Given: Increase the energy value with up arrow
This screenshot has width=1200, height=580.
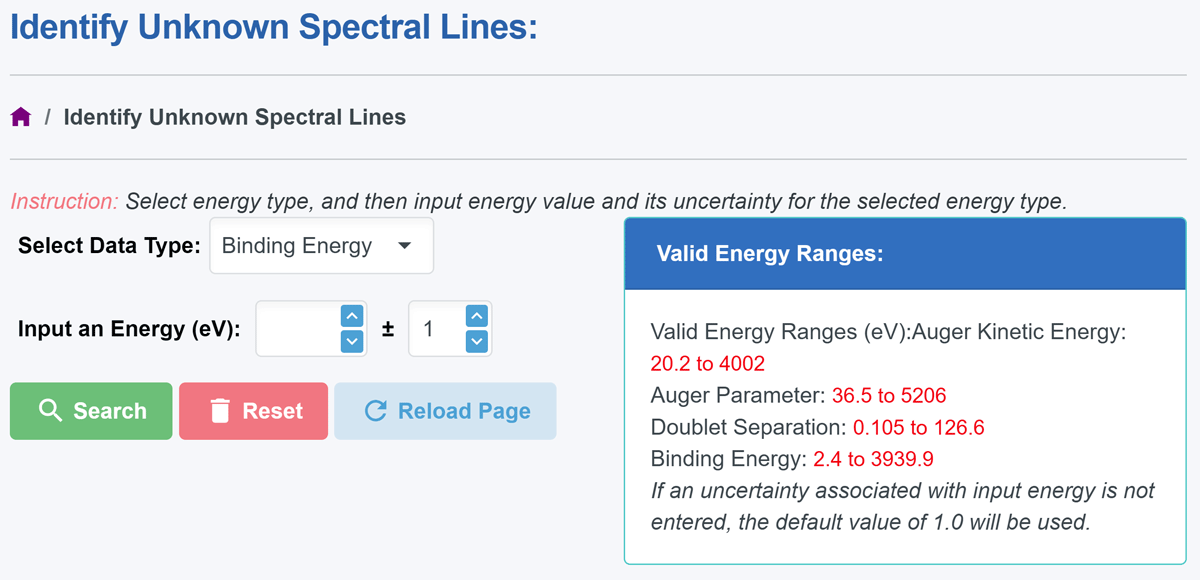Looking at the screenshot, I should 351,316.
